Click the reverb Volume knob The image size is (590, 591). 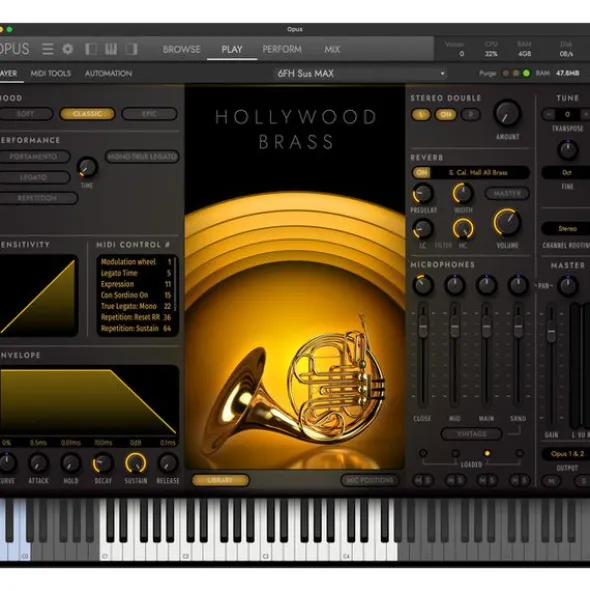pyautogui.click(x=507, y=222)
